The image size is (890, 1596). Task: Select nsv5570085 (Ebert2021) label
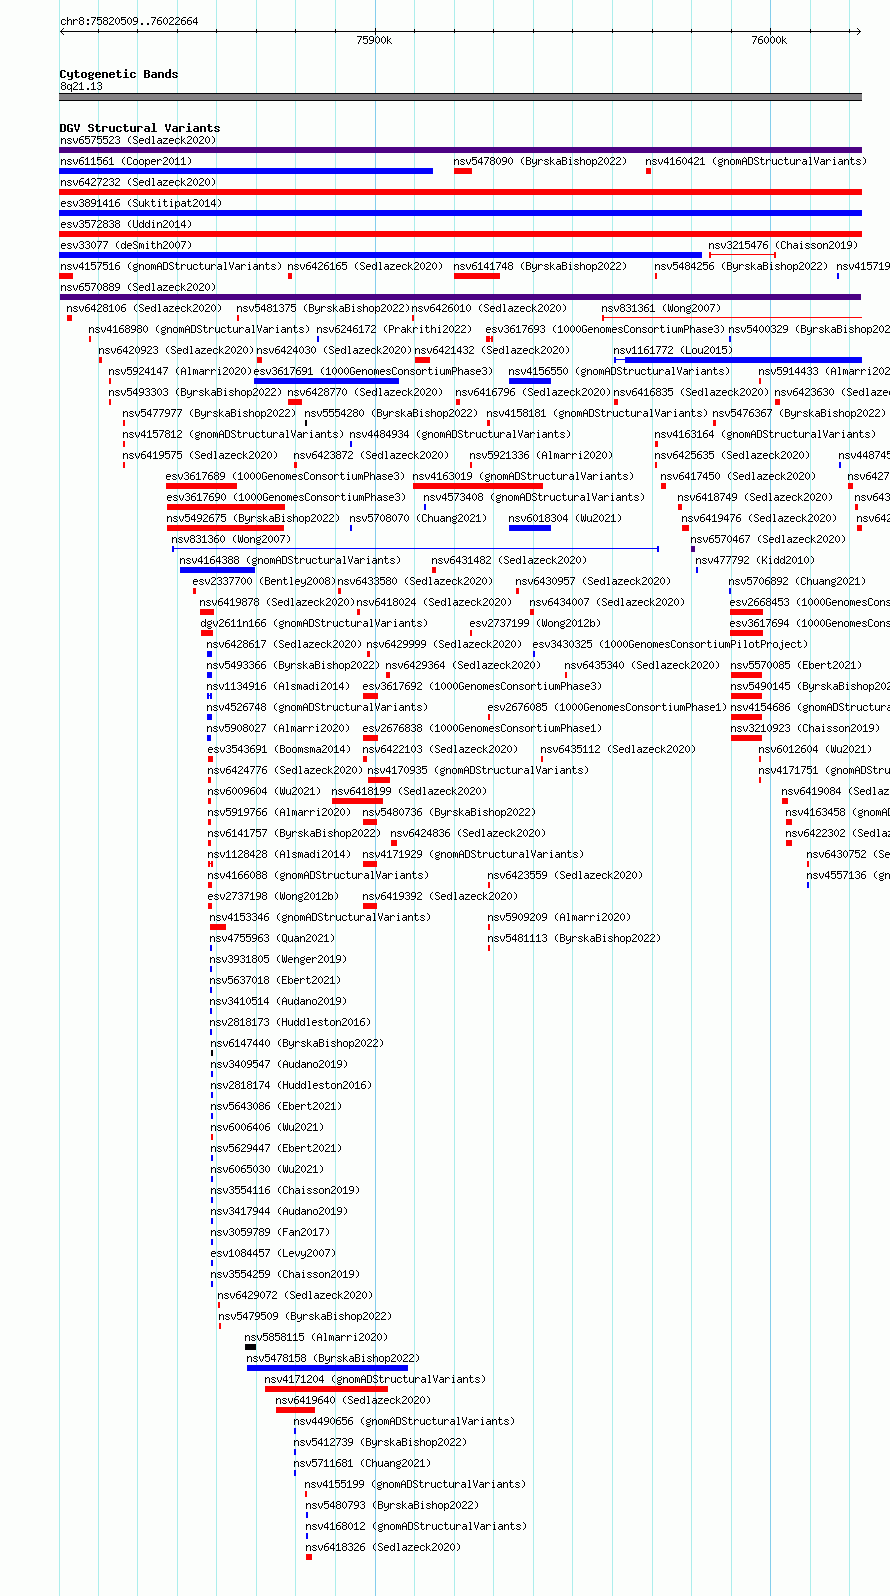point(796,665)
